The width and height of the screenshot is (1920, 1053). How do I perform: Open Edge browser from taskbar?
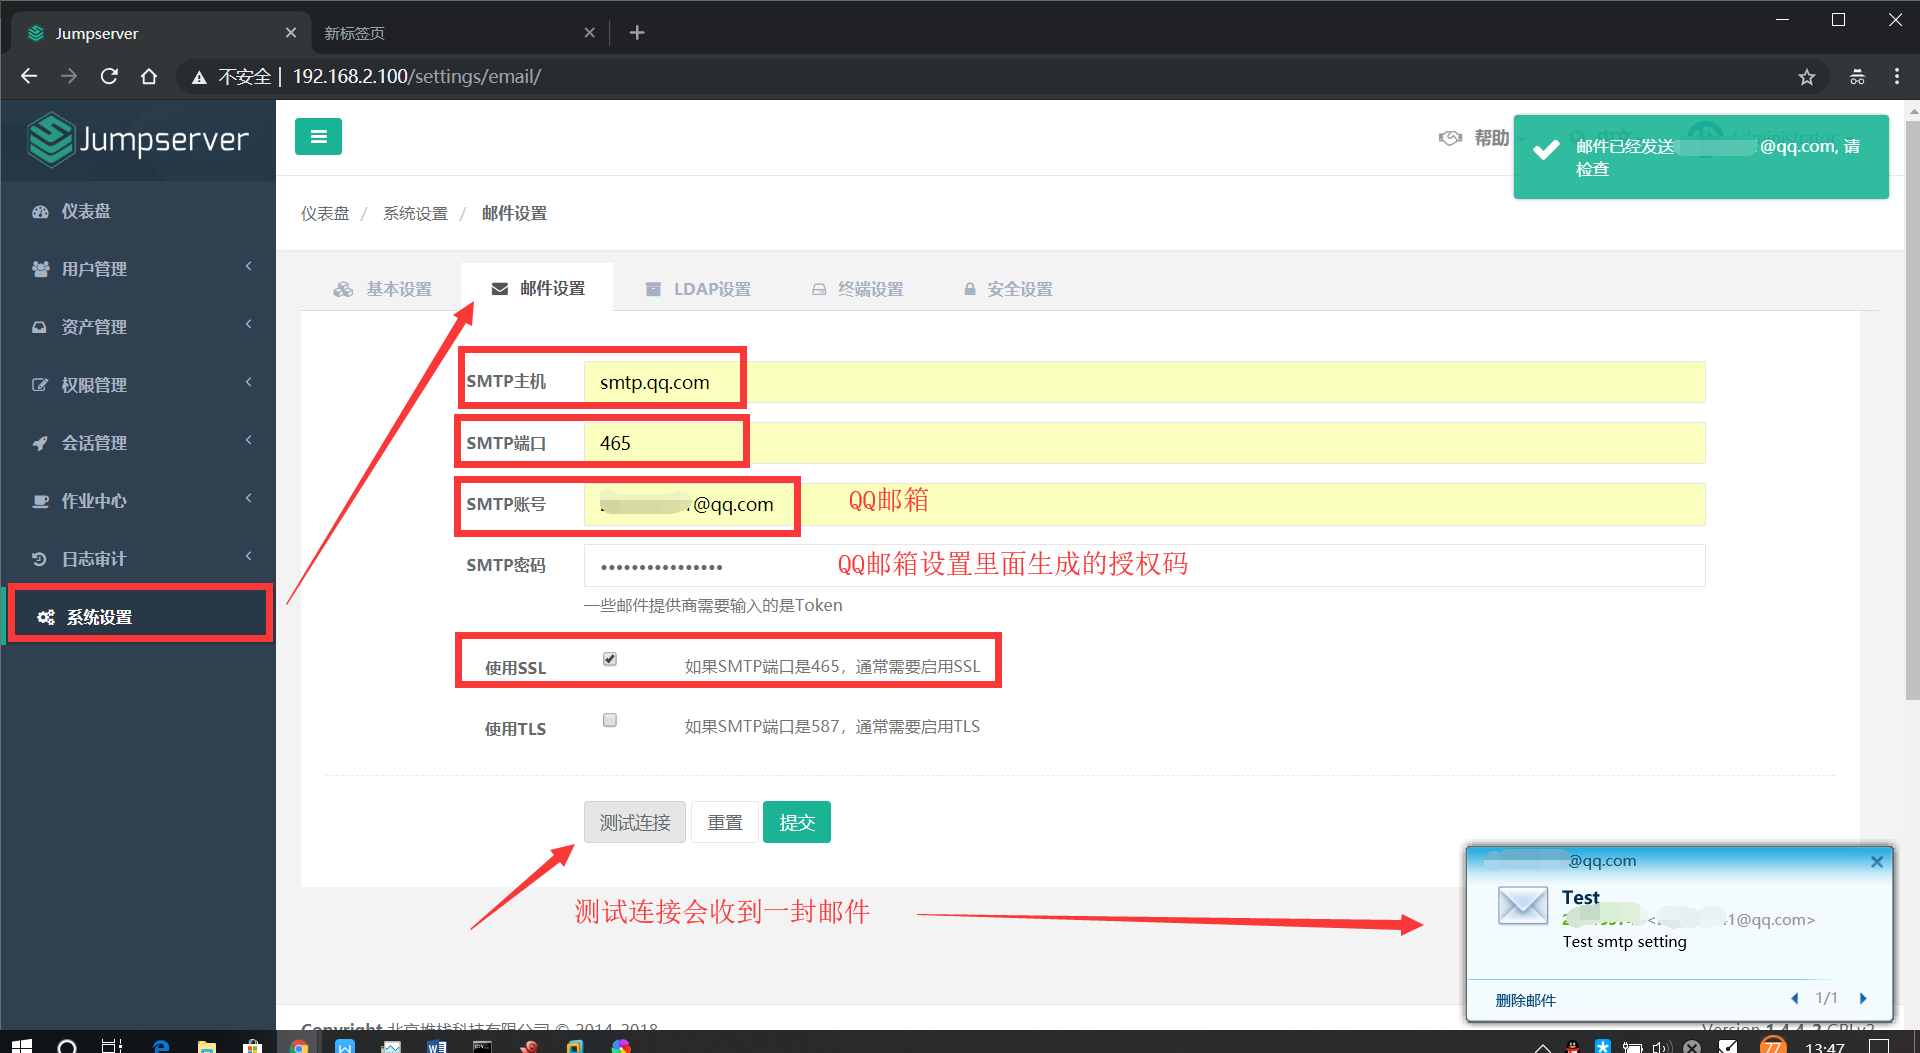point(161,1046)
